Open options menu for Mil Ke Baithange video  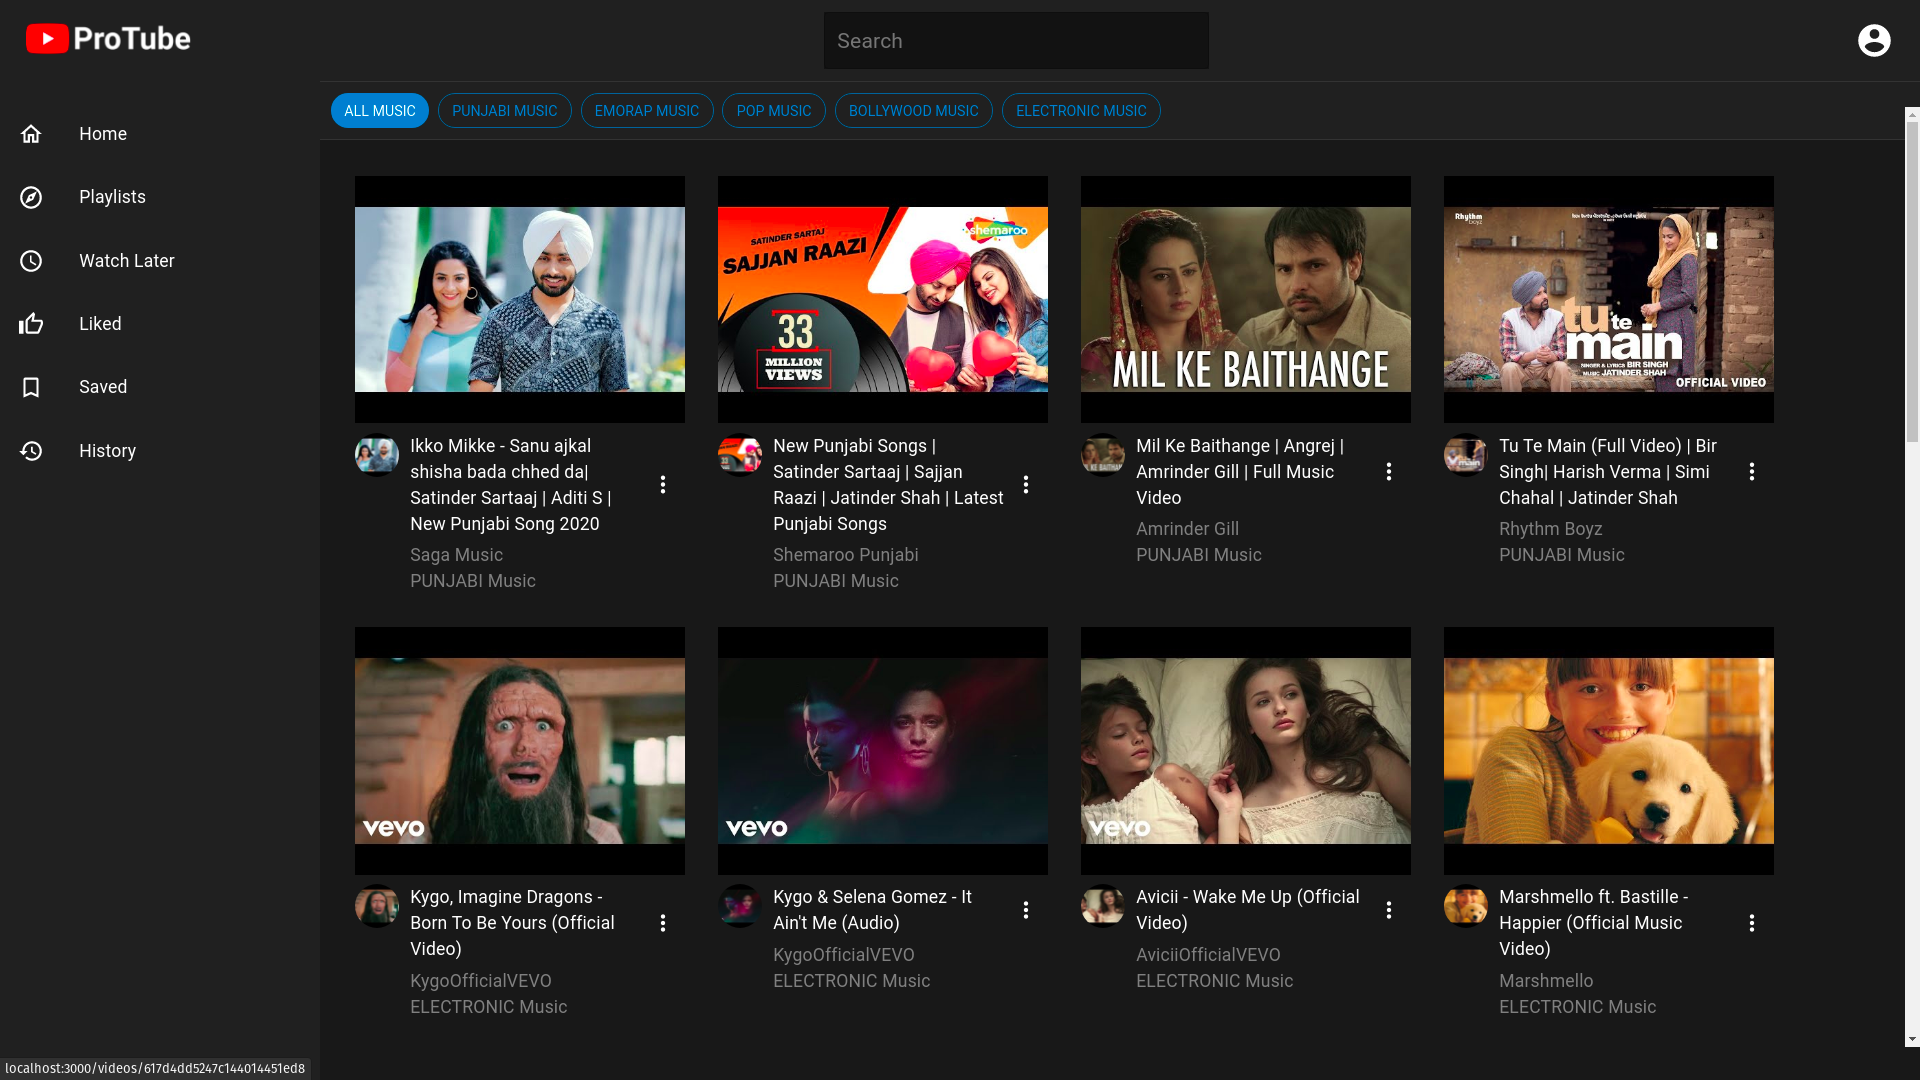tap(1389, 472)
